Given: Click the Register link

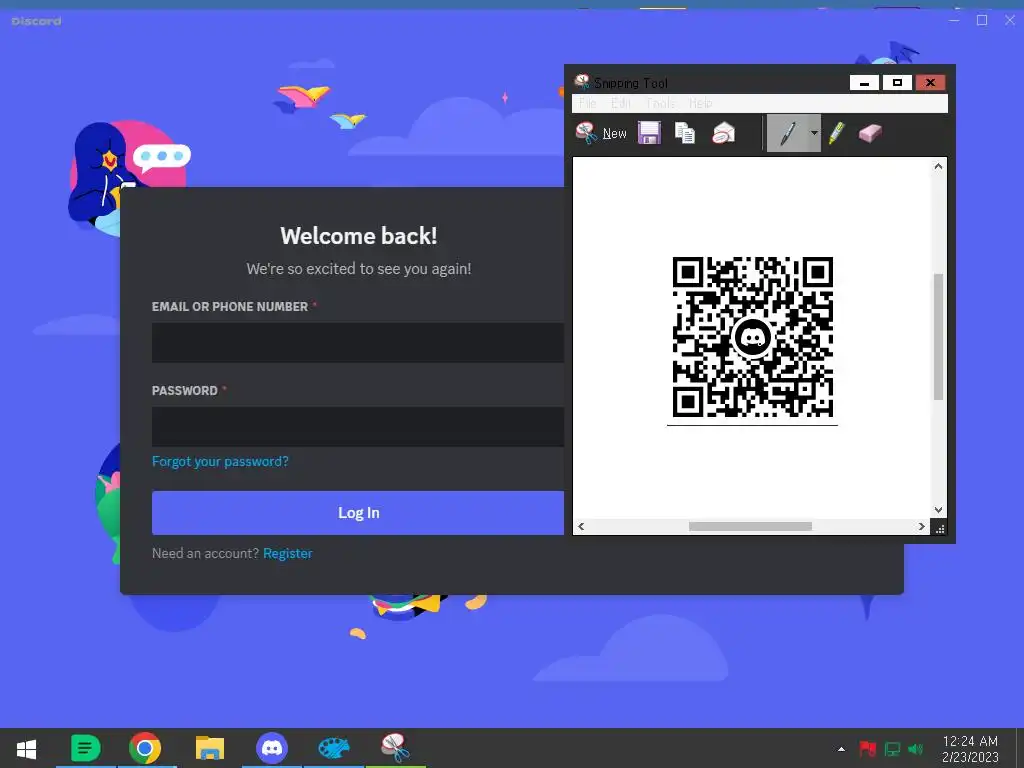Looking at the screenshot, I should (x=288, y=553).
